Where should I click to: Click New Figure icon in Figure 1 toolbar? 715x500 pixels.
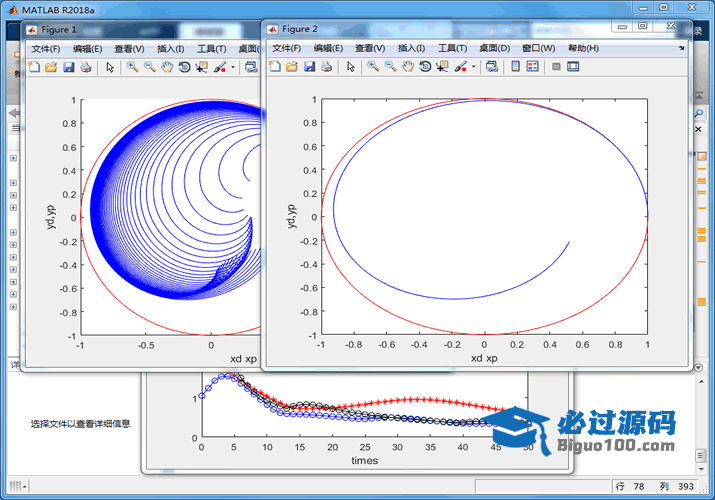[x=34, y=67]
